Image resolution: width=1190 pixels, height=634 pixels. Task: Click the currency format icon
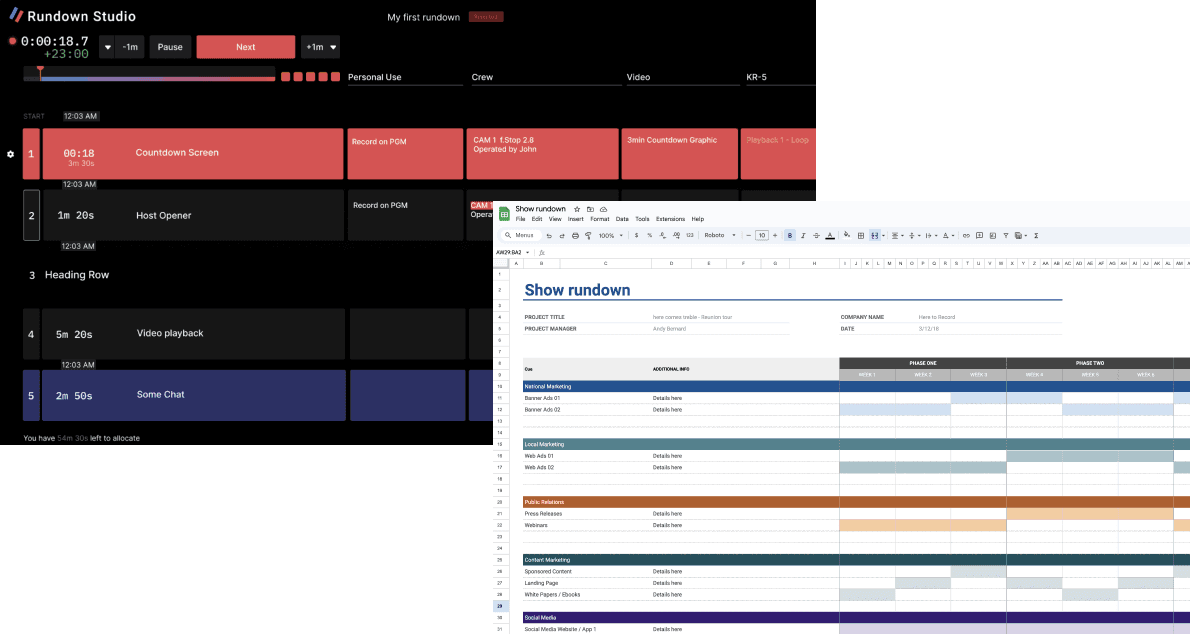[636, 234]
